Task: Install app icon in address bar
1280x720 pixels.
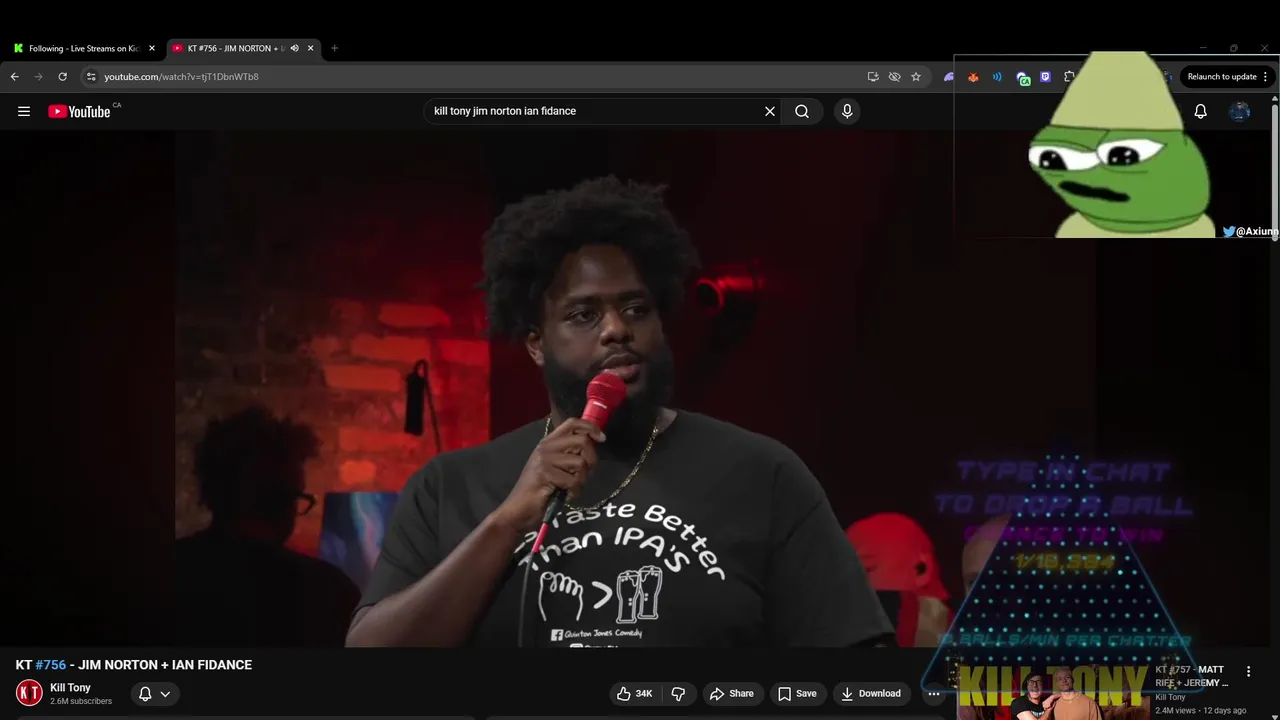Action: (x=873, y=76)
